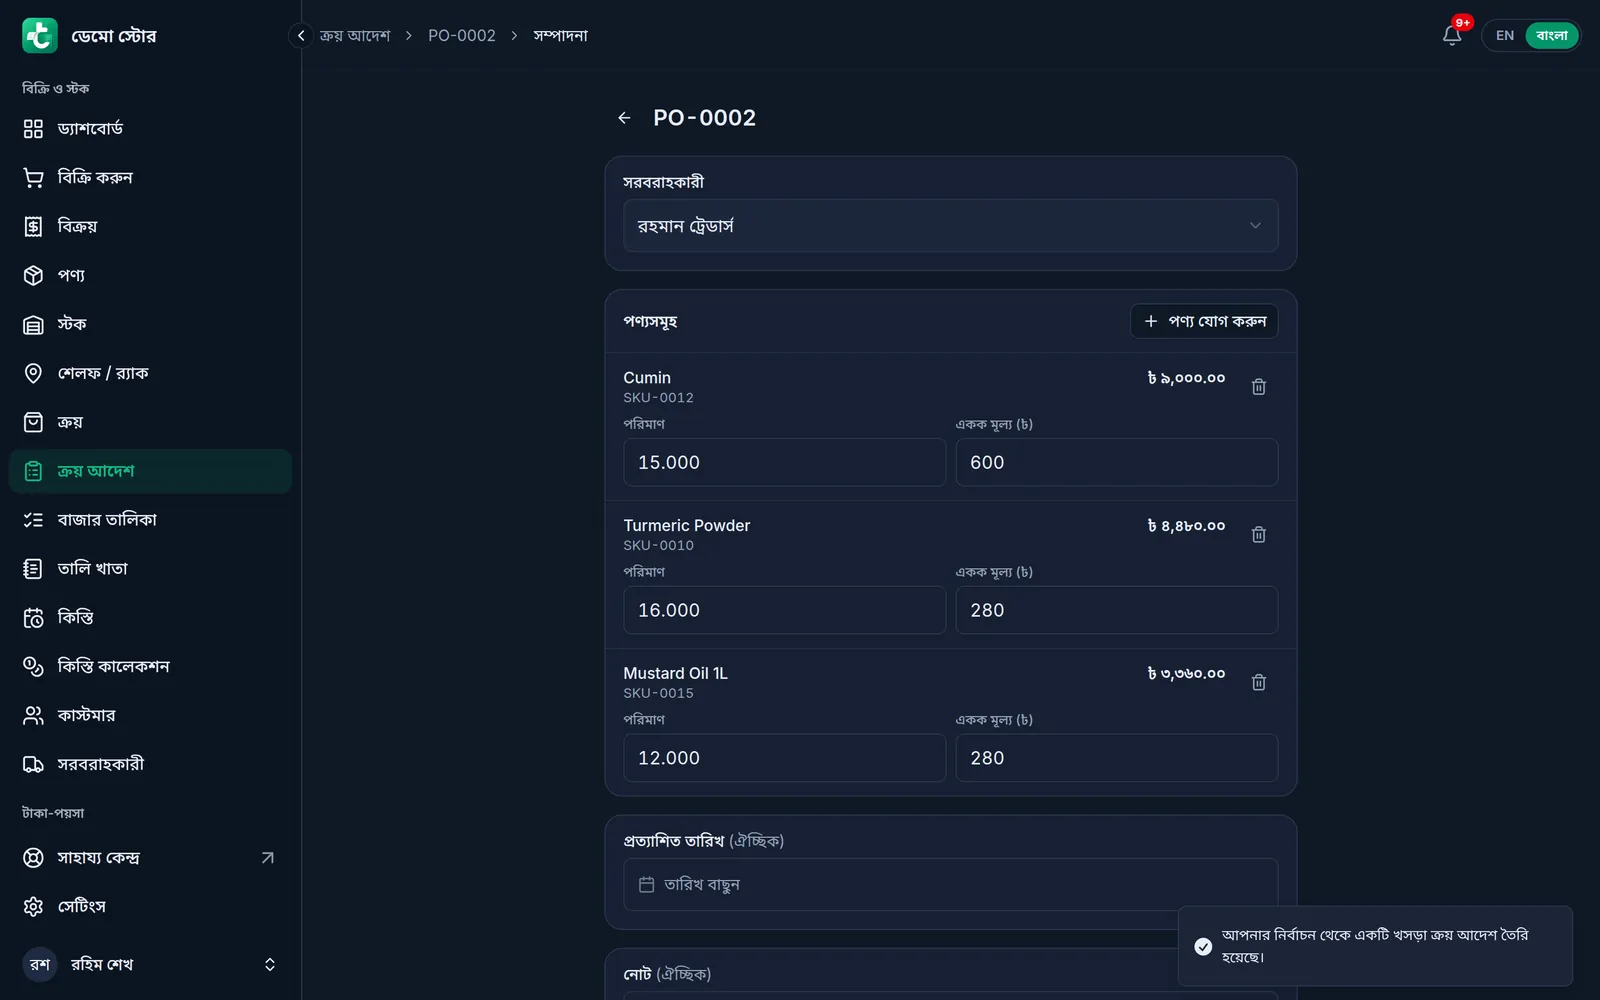The image size is (1600, 1000).
Task: Collapse the sidebar with the chevron button
Action: (x=300, y=35)
